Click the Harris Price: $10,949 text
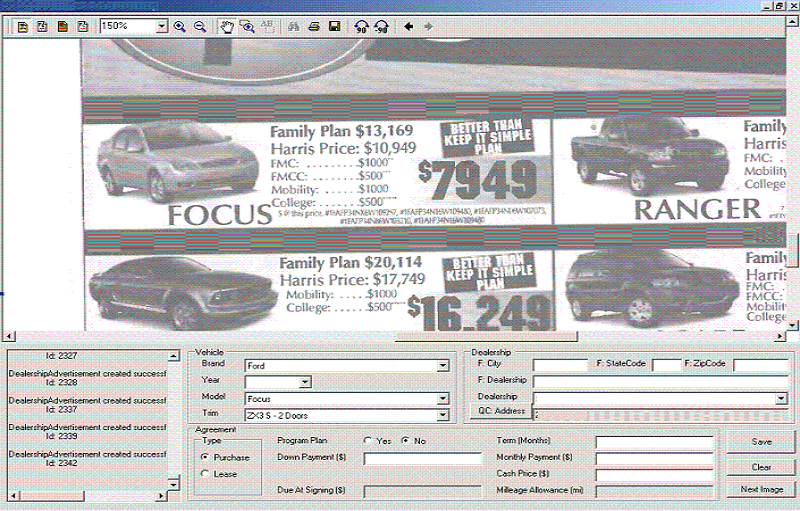This screenshot has height=511, width=800. tap(343, 148)
